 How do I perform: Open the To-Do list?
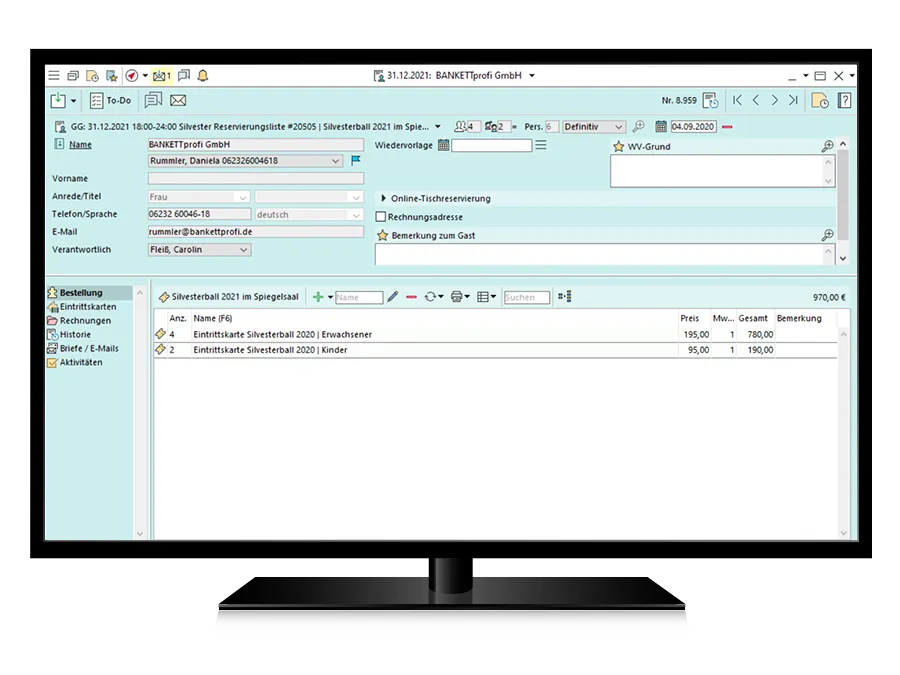tap(110, 100)
